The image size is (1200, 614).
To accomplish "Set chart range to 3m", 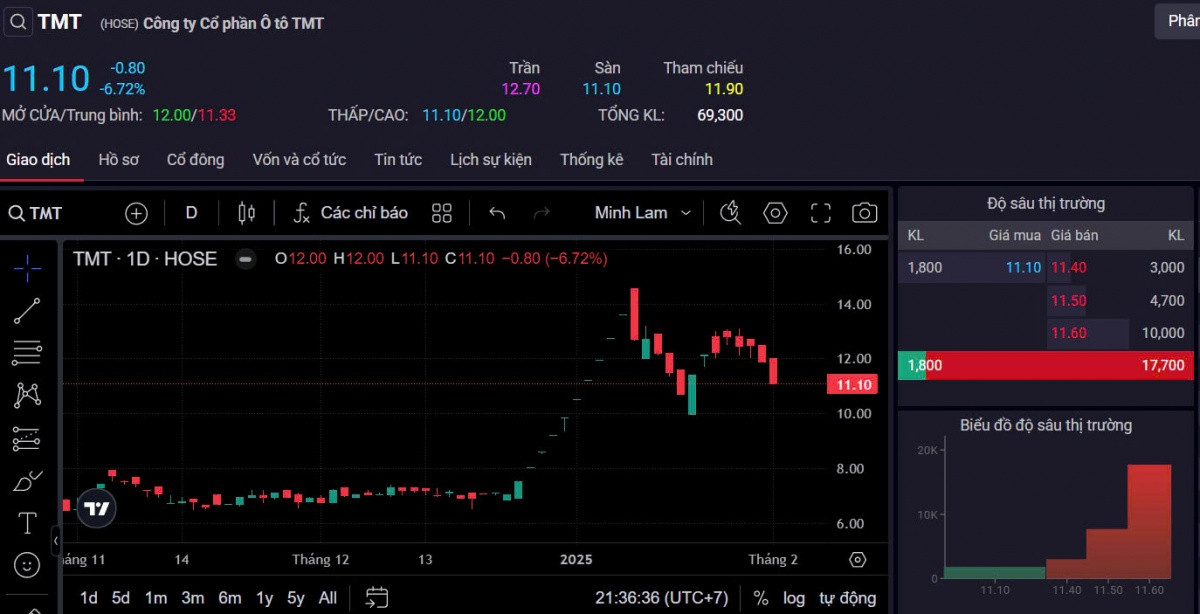I will [193, 598].
